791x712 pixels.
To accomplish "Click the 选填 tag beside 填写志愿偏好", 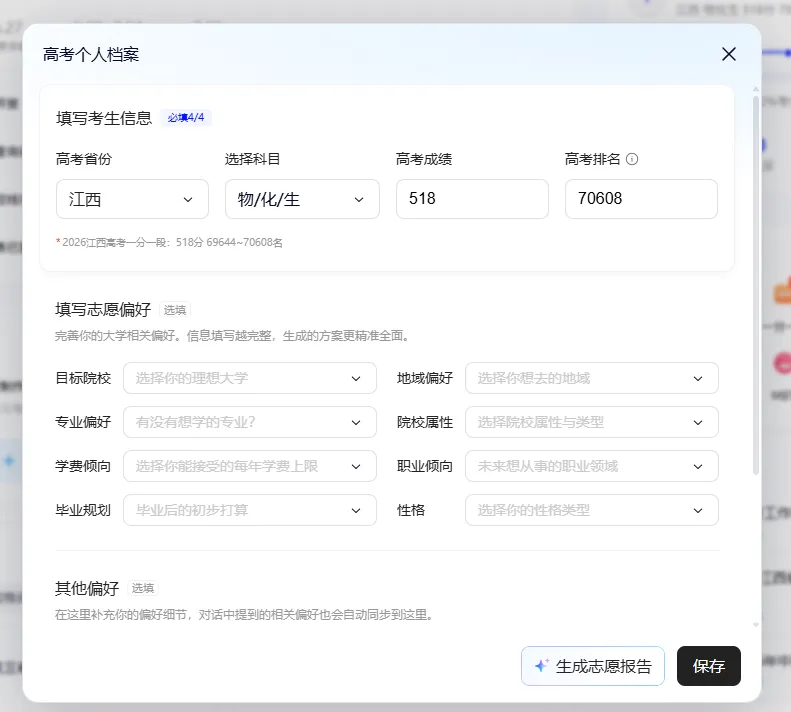I will [x=175, y=310].
